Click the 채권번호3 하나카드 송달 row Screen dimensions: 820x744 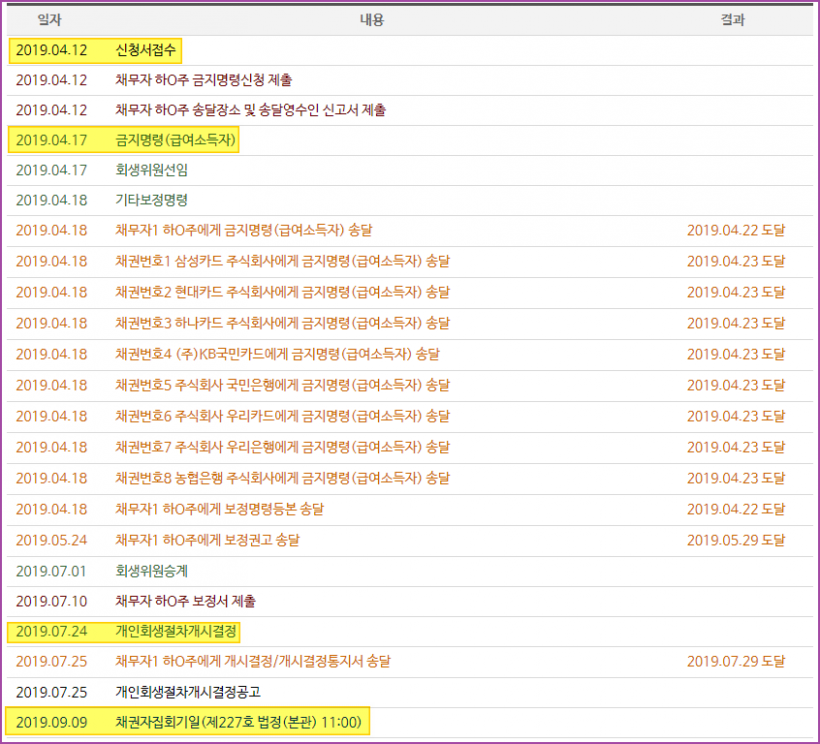[409, 323]
